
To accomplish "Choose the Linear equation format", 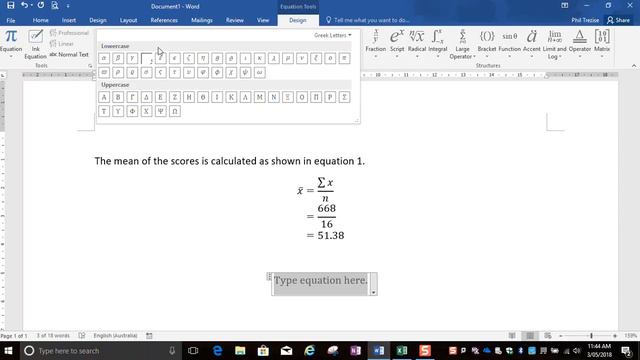I will click(x=62, y=44).
